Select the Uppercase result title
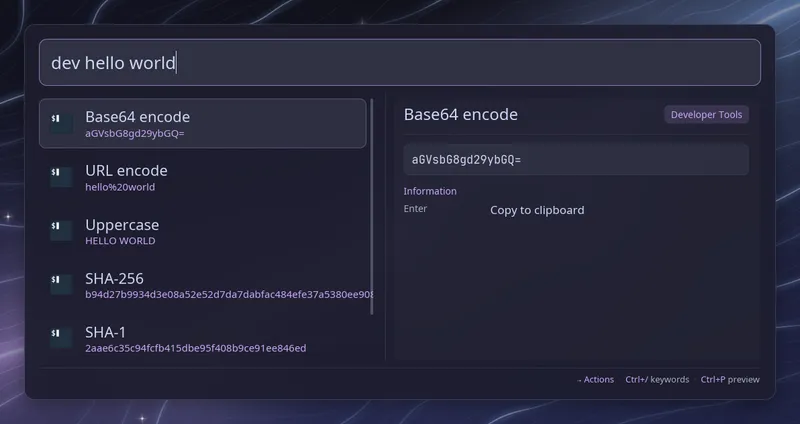800x424 pixels. click(x=122, y=225)
